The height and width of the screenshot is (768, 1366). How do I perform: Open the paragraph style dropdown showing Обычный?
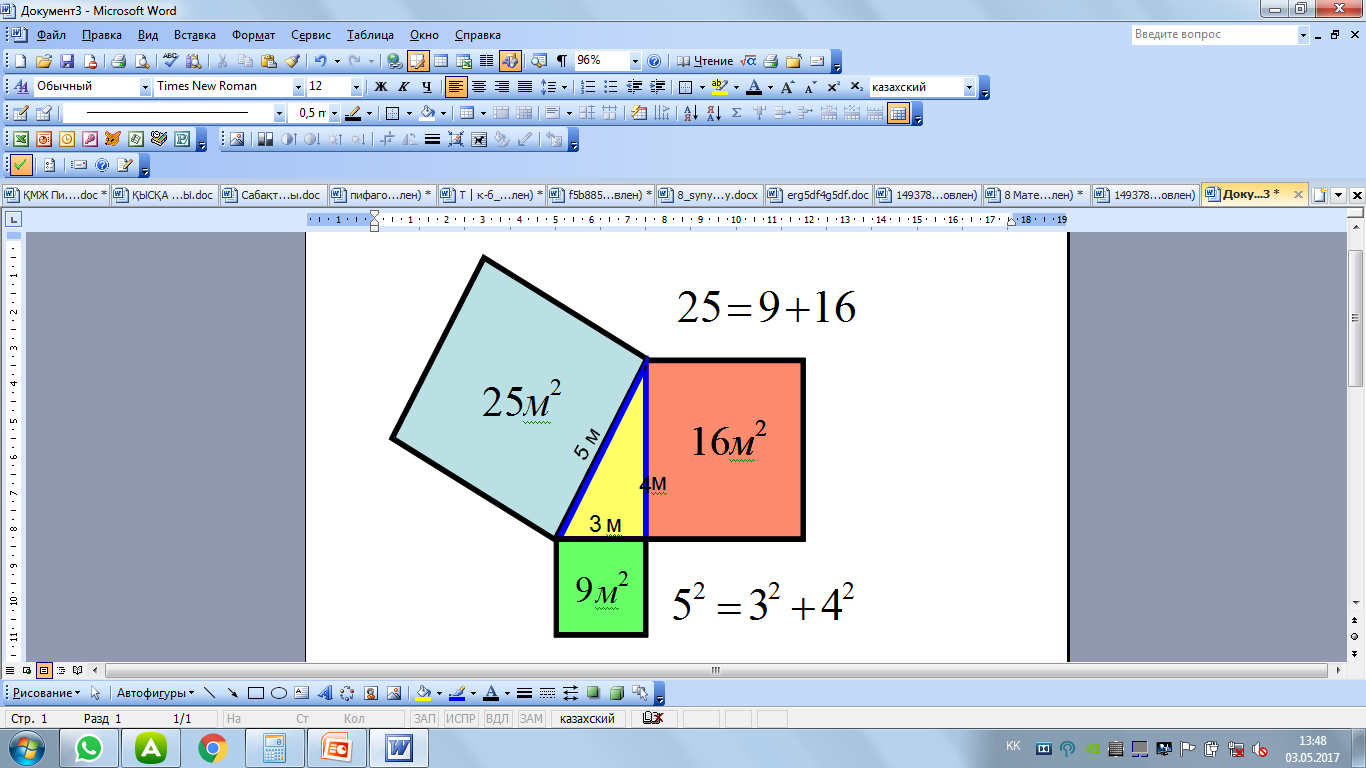coord(146,87)
